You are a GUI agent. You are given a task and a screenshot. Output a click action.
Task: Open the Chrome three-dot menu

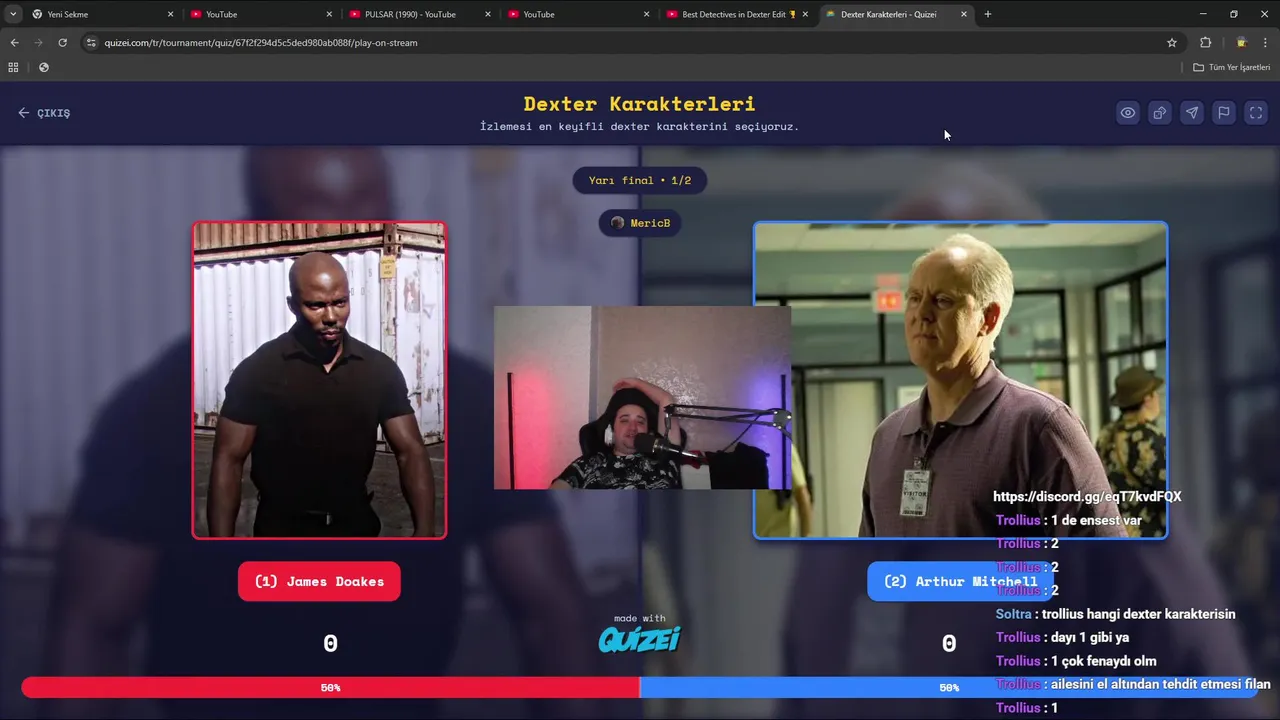pyautogui.click(x=1266, y=43)
